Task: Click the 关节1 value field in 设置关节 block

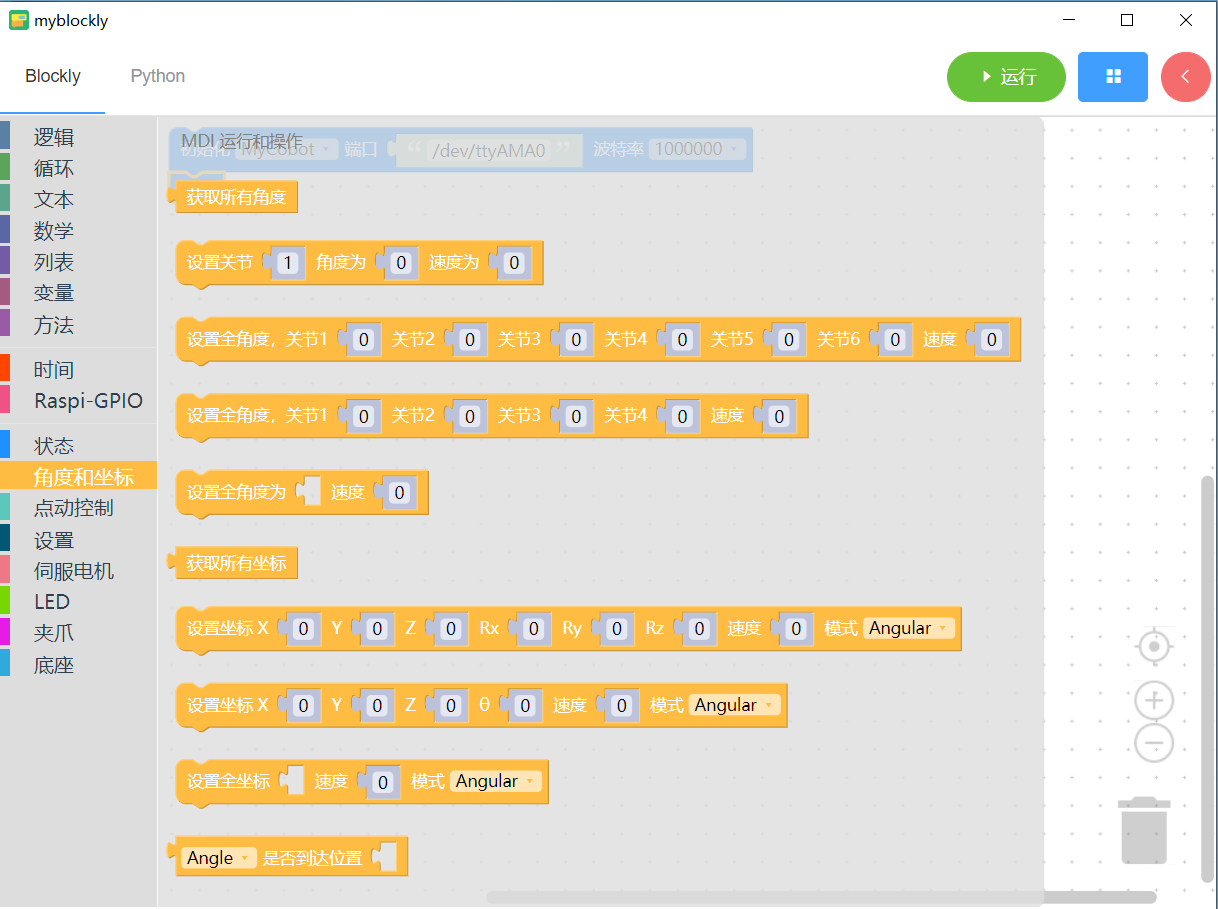Action: [287, 264]
